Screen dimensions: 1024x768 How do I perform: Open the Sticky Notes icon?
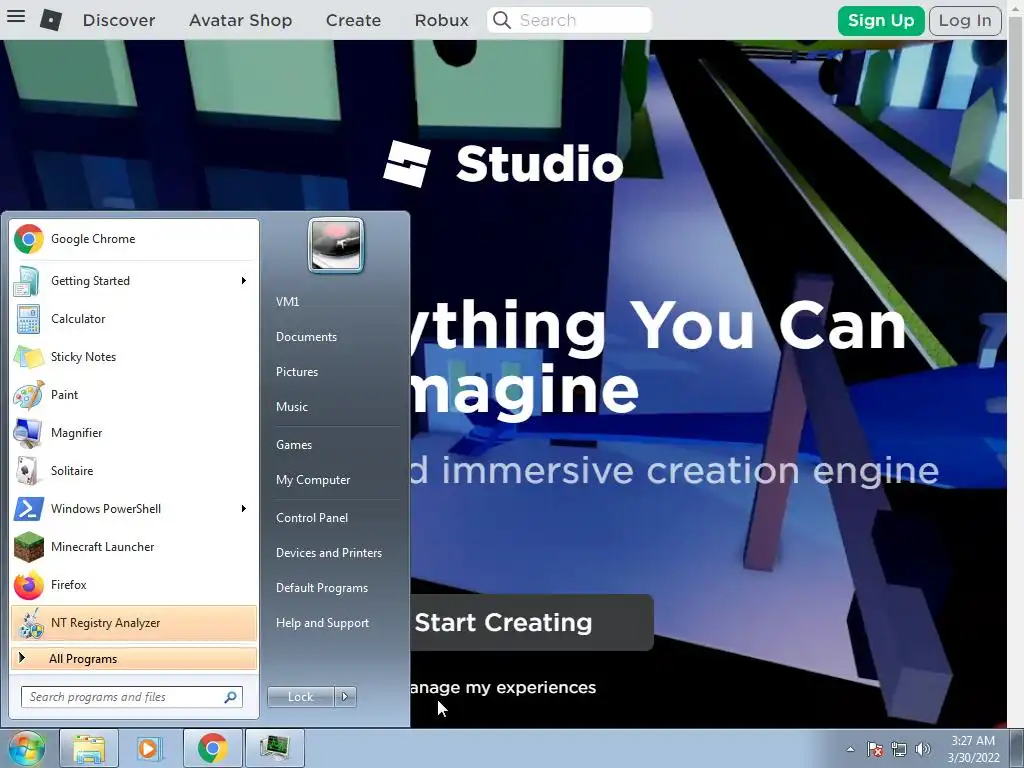point(28,357)
